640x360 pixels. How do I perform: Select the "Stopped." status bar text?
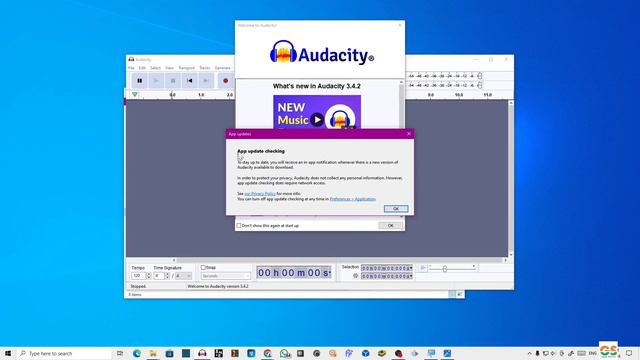click(x=138, y=286)
